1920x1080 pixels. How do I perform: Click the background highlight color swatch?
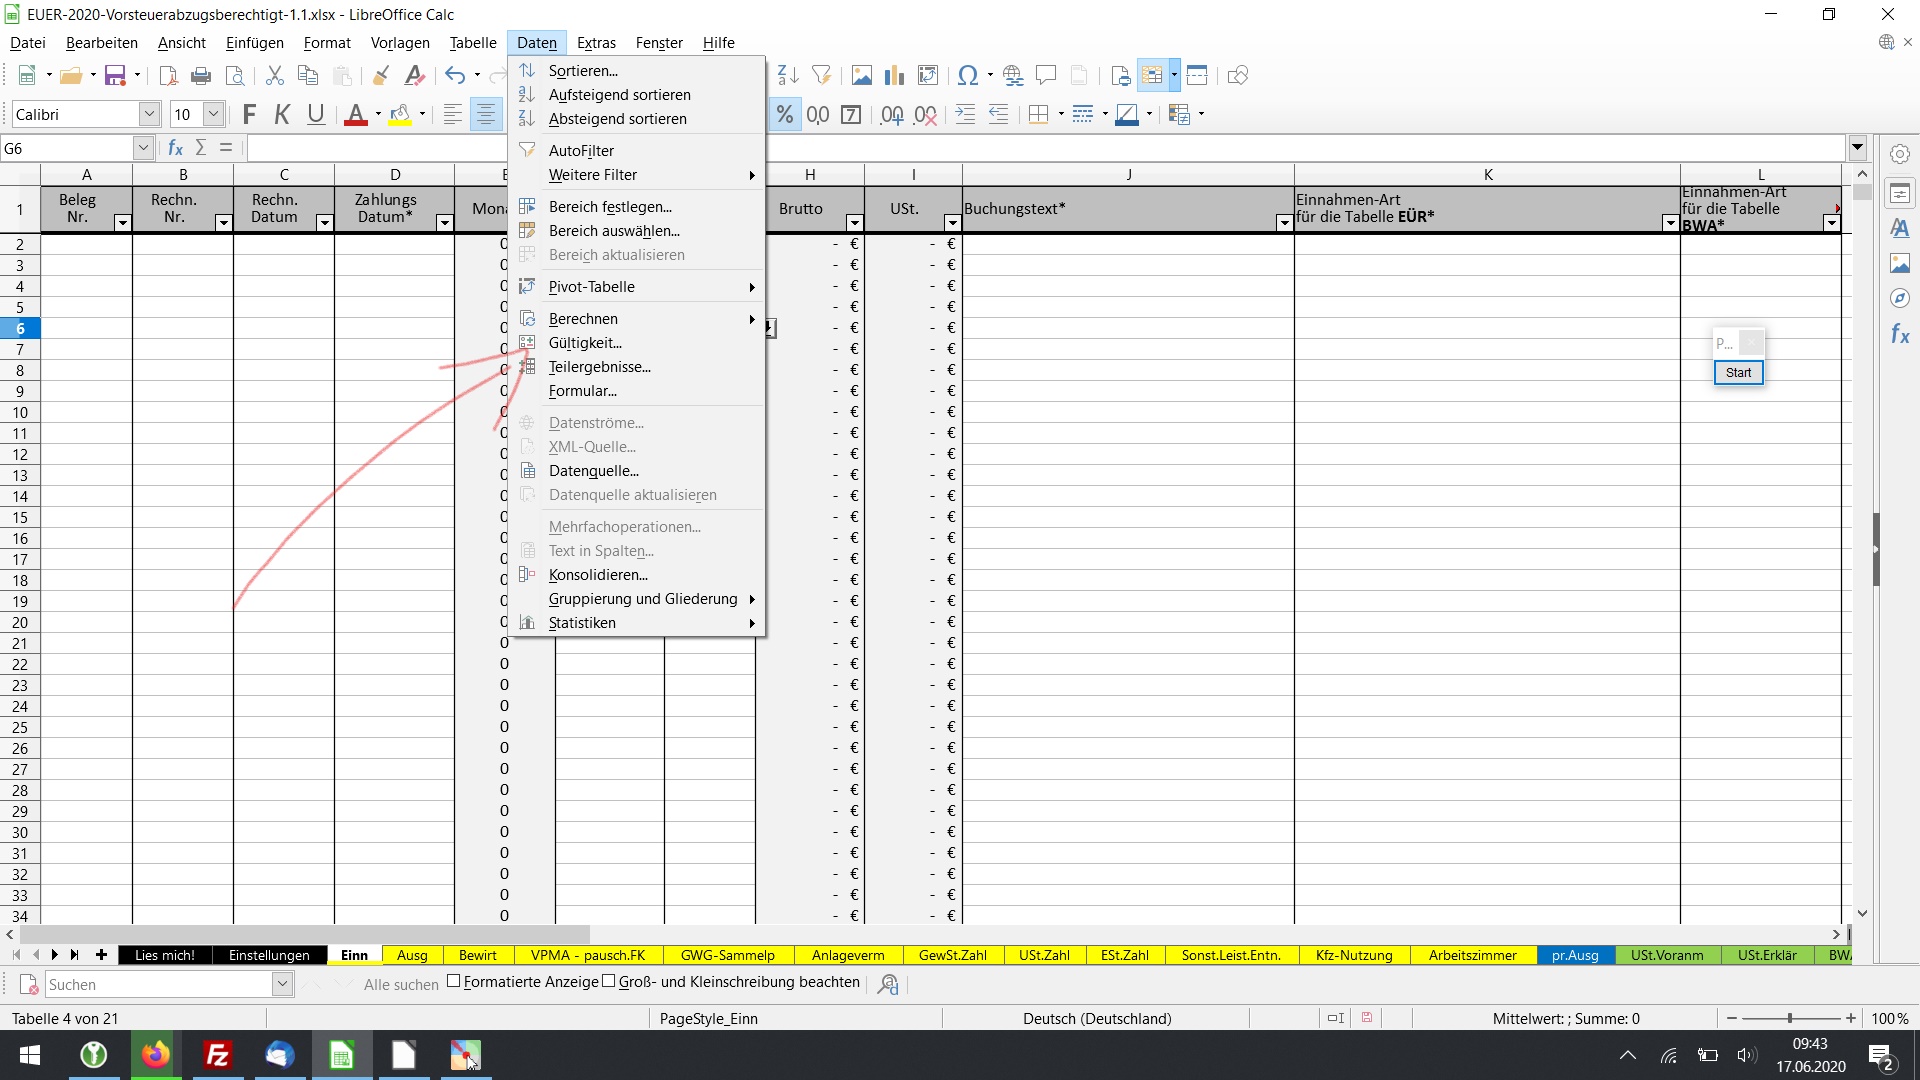click(x=400, y=115)
